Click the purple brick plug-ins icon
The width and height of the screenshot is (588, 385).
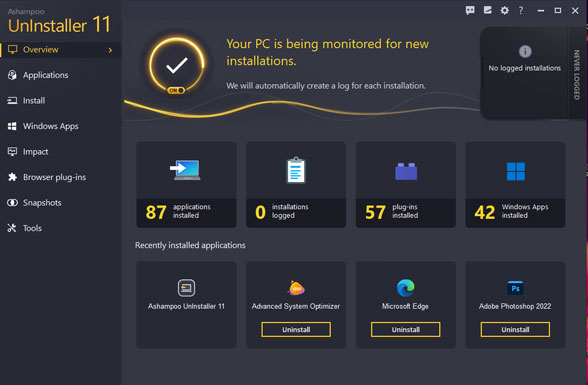[x=406, y=171]
